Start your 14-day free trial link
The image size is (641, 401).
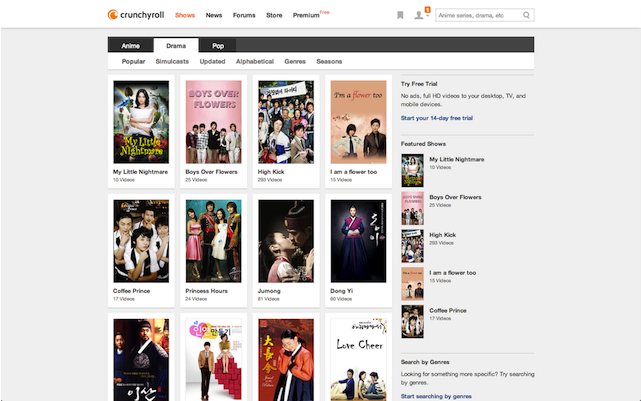click(437, 118)
